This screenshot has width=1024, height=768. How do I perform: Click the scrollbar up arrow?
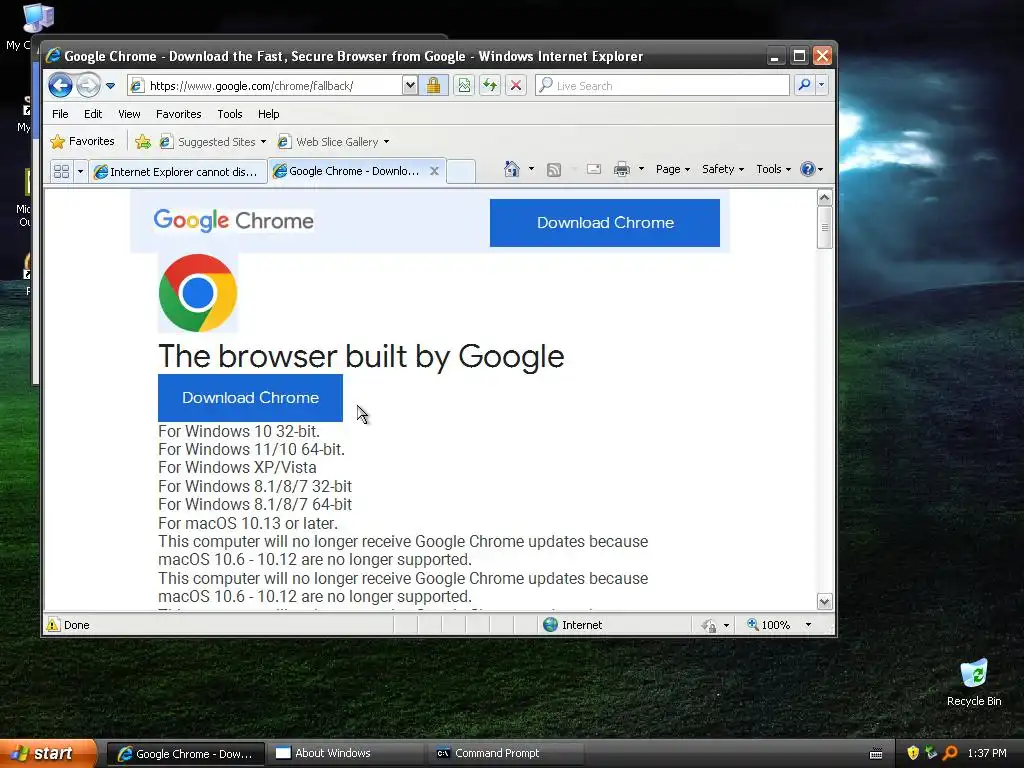[824, 197]
